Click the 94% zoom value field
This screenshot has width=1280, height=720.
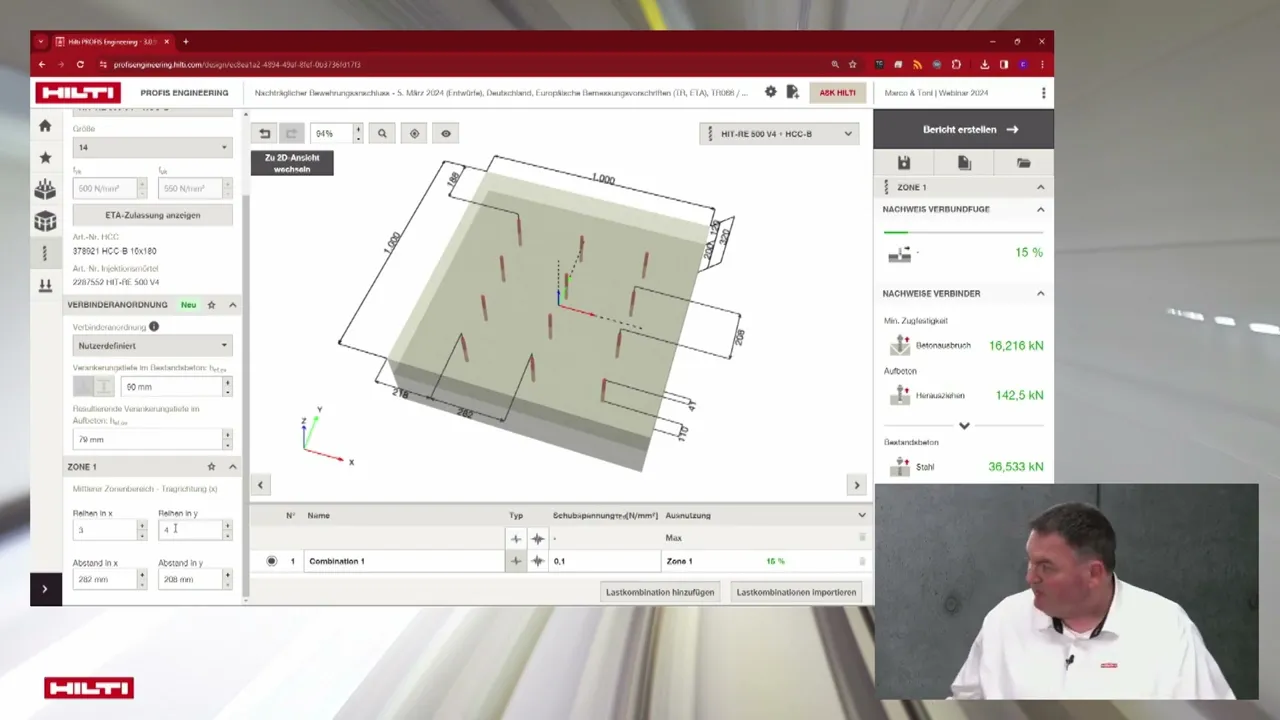(331, 133)
